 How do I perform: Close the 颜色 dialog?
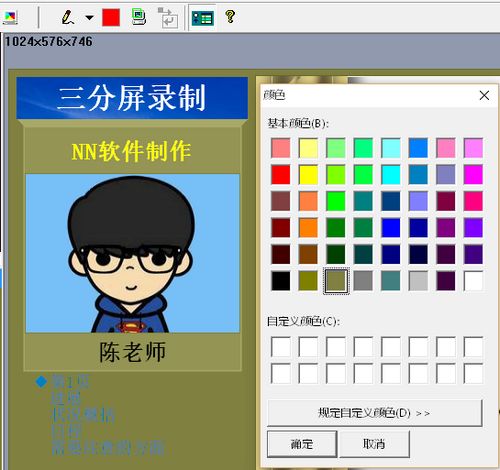pyautogui.click(x=484, y=95)
